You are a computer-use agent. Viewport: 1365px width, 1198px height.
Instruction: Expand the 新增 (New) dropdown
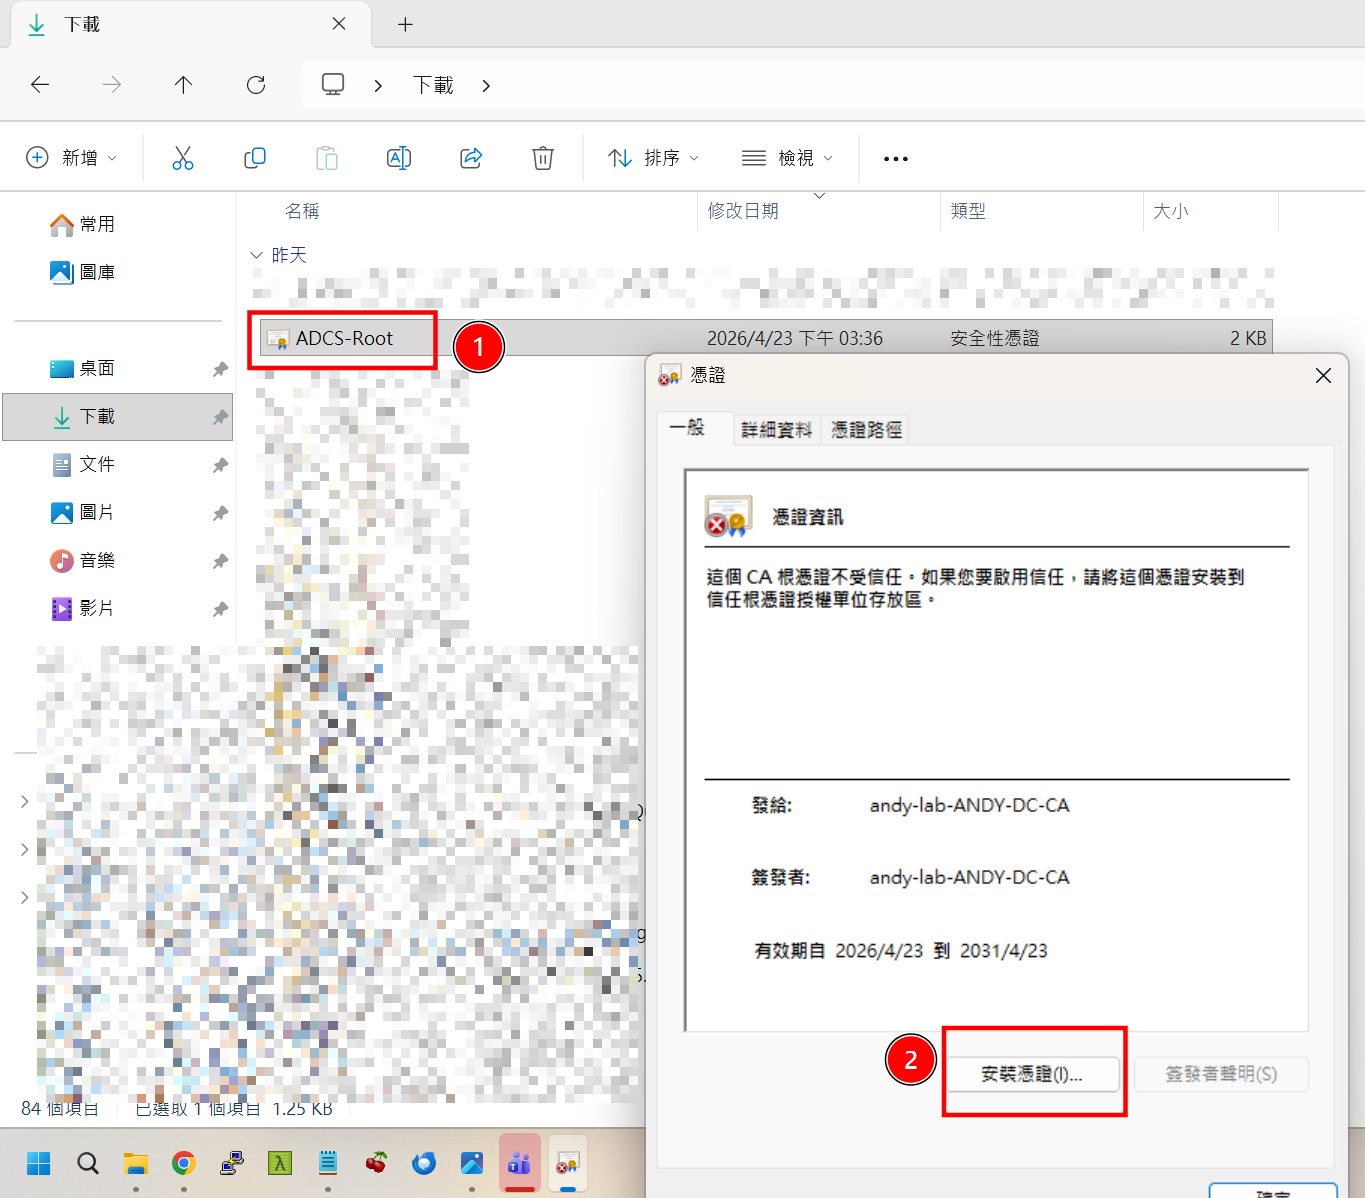coord(72,158)
